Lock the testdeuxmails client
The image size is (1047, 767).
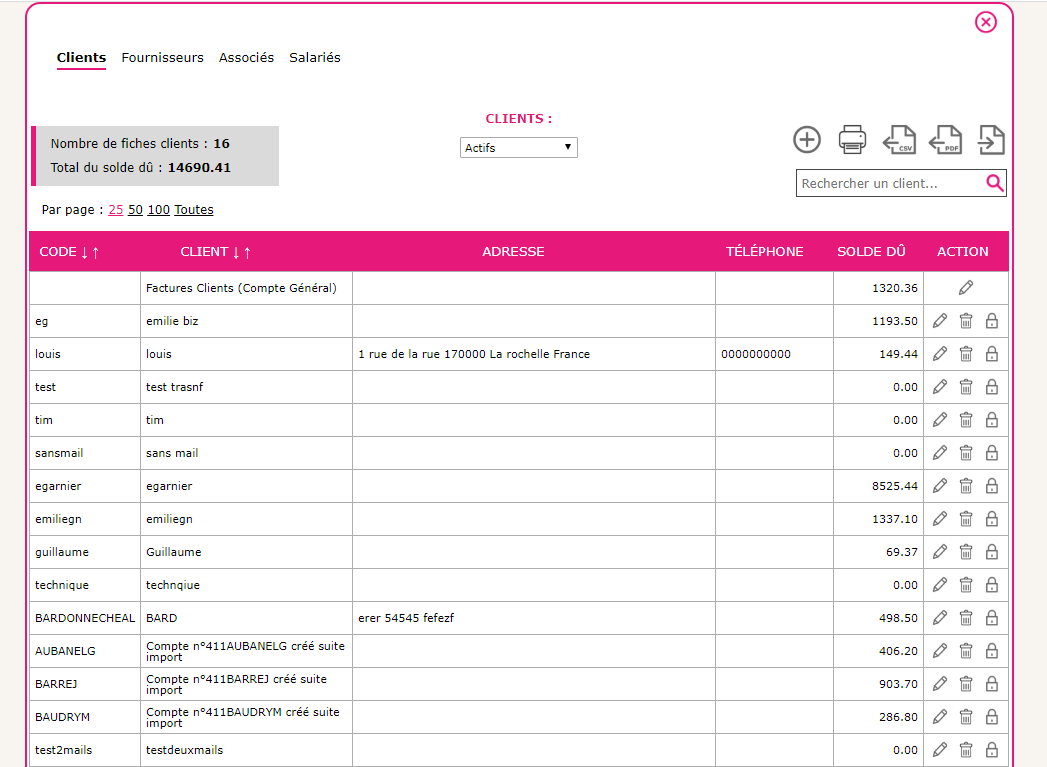pyautogui.click(x=992, y=750)
